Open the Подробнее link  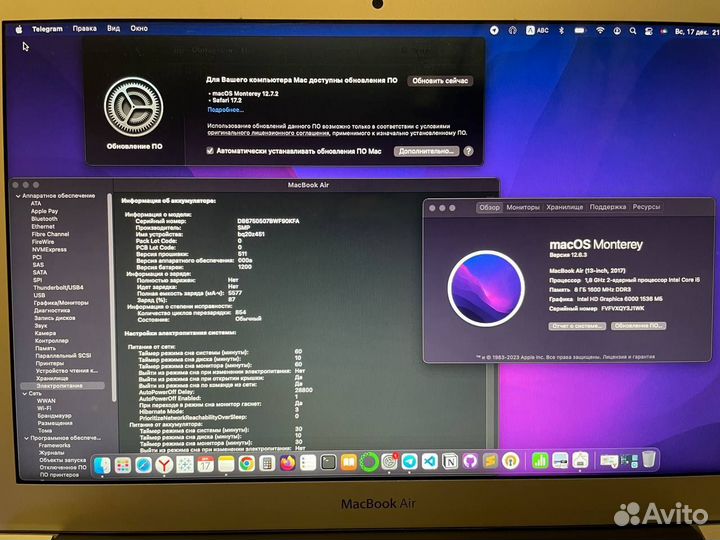point(225,110)
